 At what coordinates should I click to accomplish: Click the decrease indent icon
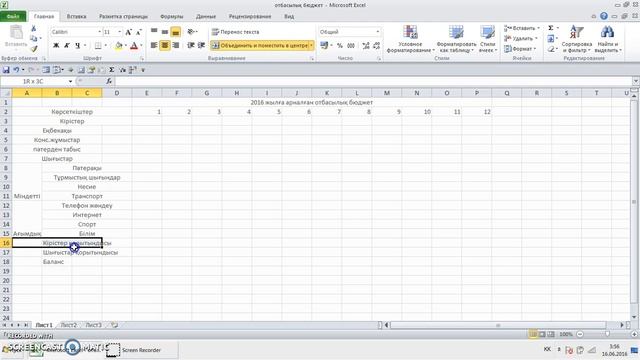click(191, 45)
